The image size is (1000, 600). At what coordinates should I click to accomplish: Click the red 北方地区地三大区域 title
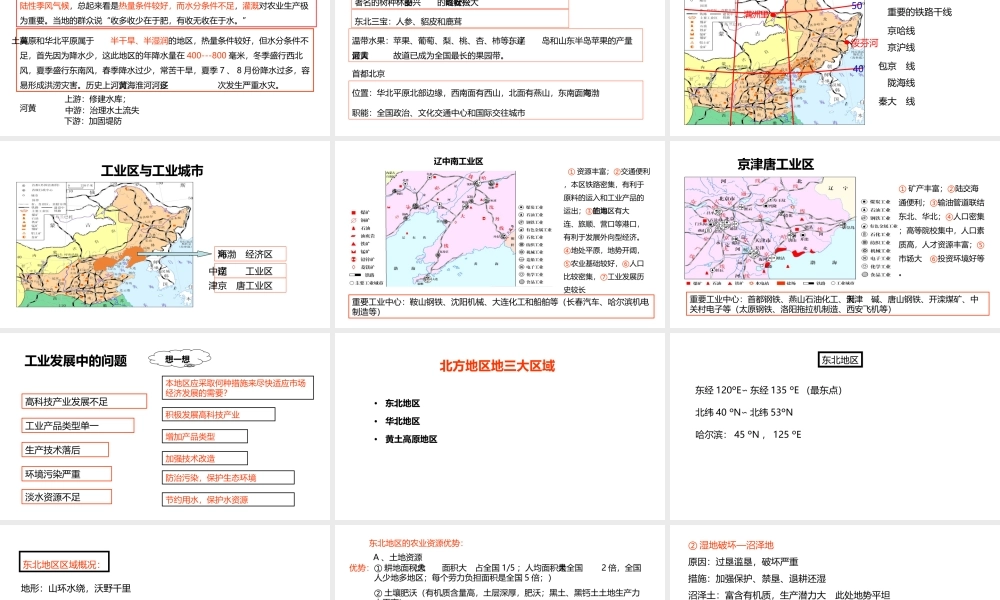click(x=497, y=366)
